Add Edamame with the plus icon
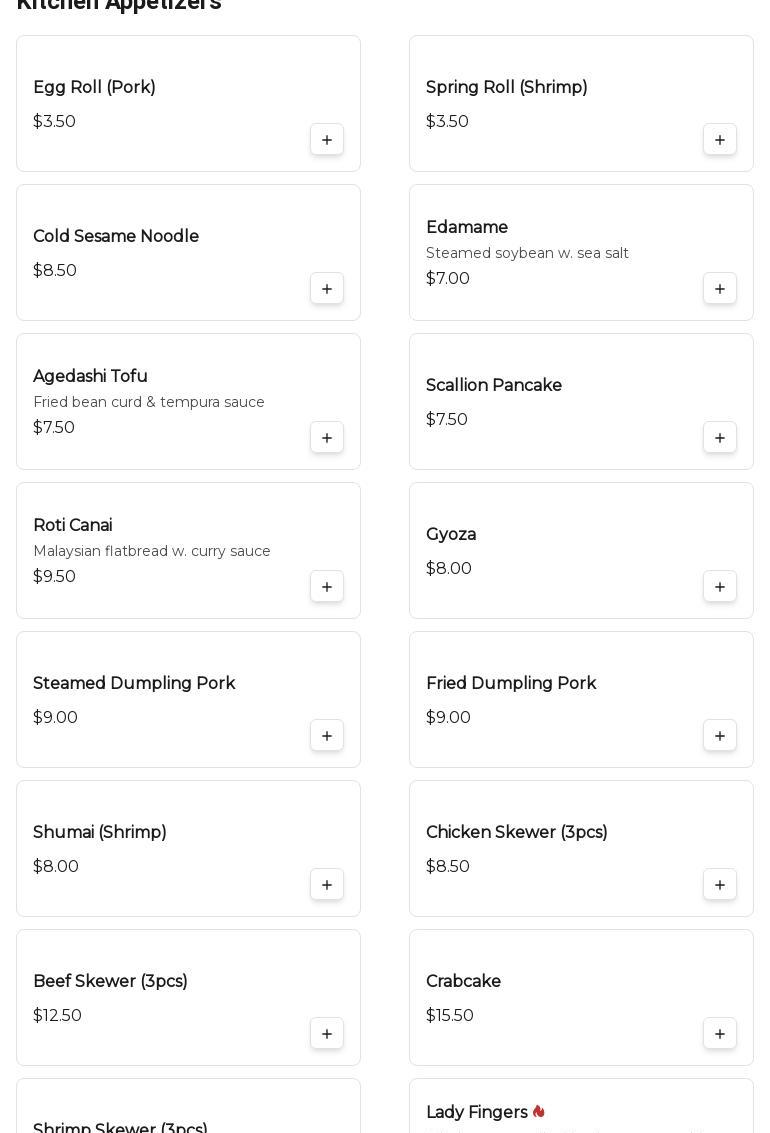 point(720,289)
